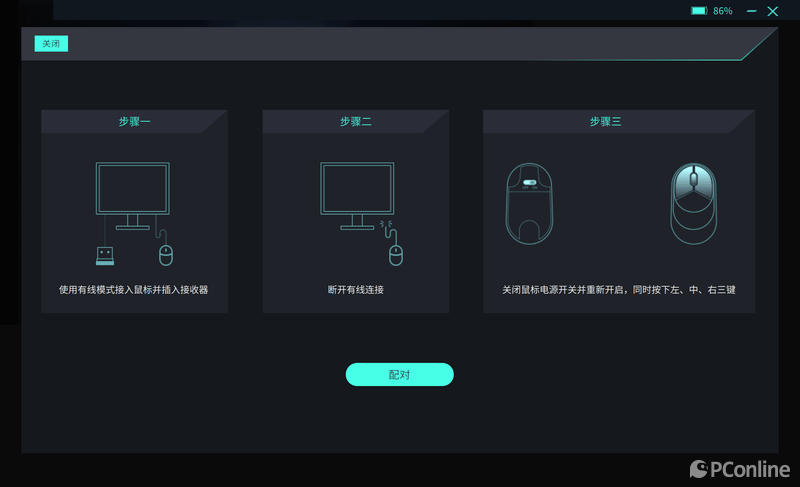Viewport: 800px width, 487px height.
Task: Click the step three instruction about 左、中、右三键
Action: [x=619, y=290]
